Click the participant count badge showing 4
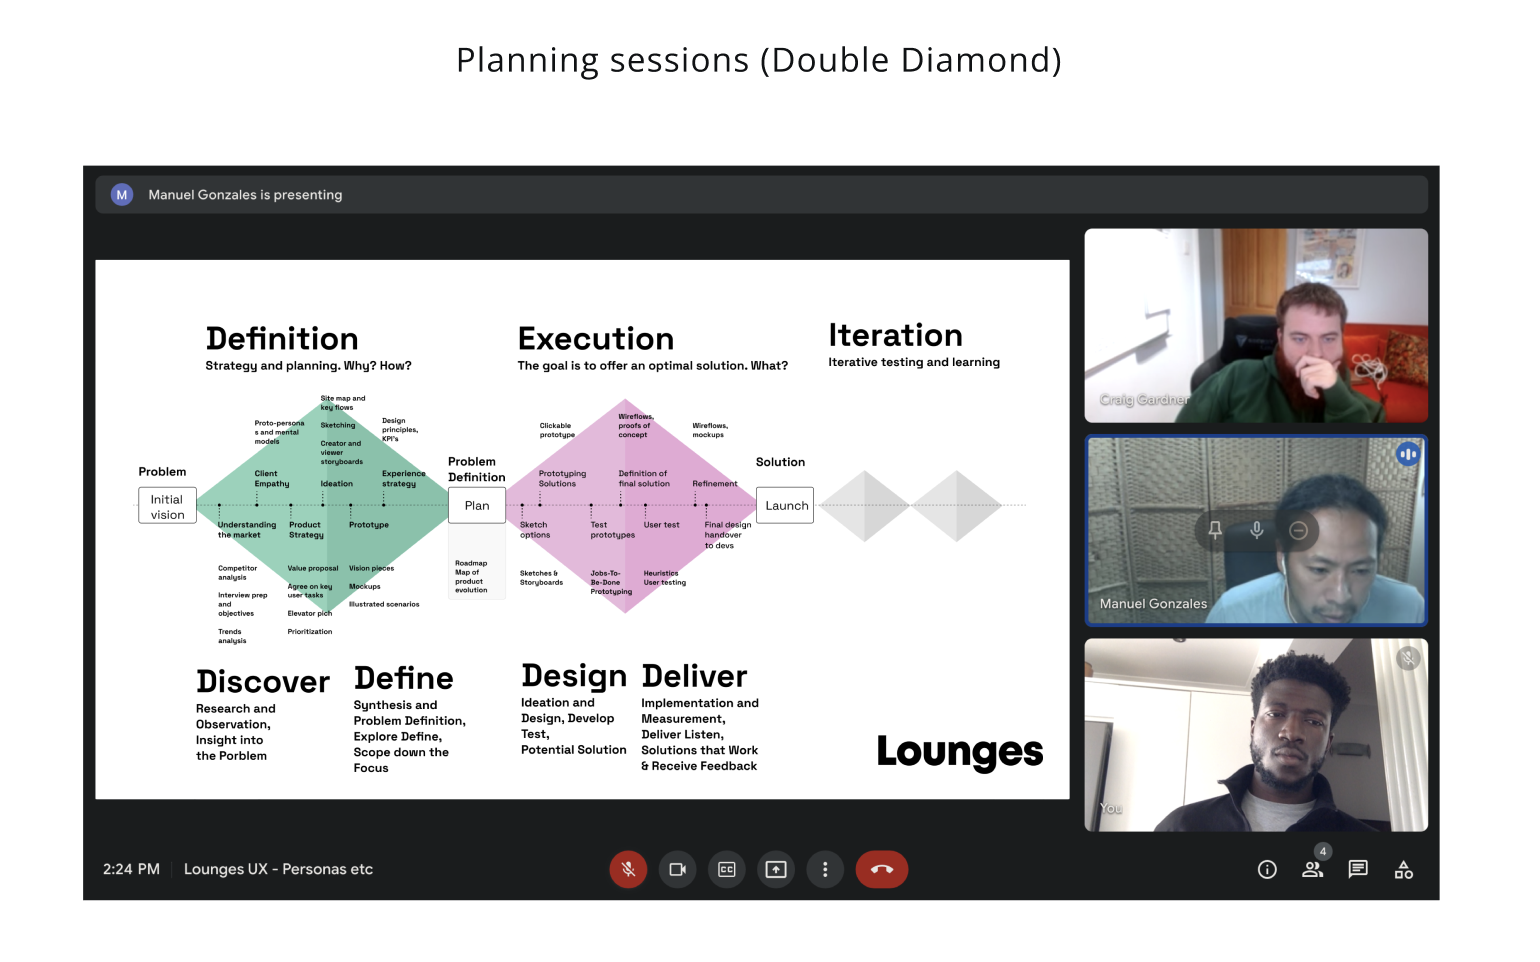Viewport: 1540px width, 962px height. [1323, 852]
